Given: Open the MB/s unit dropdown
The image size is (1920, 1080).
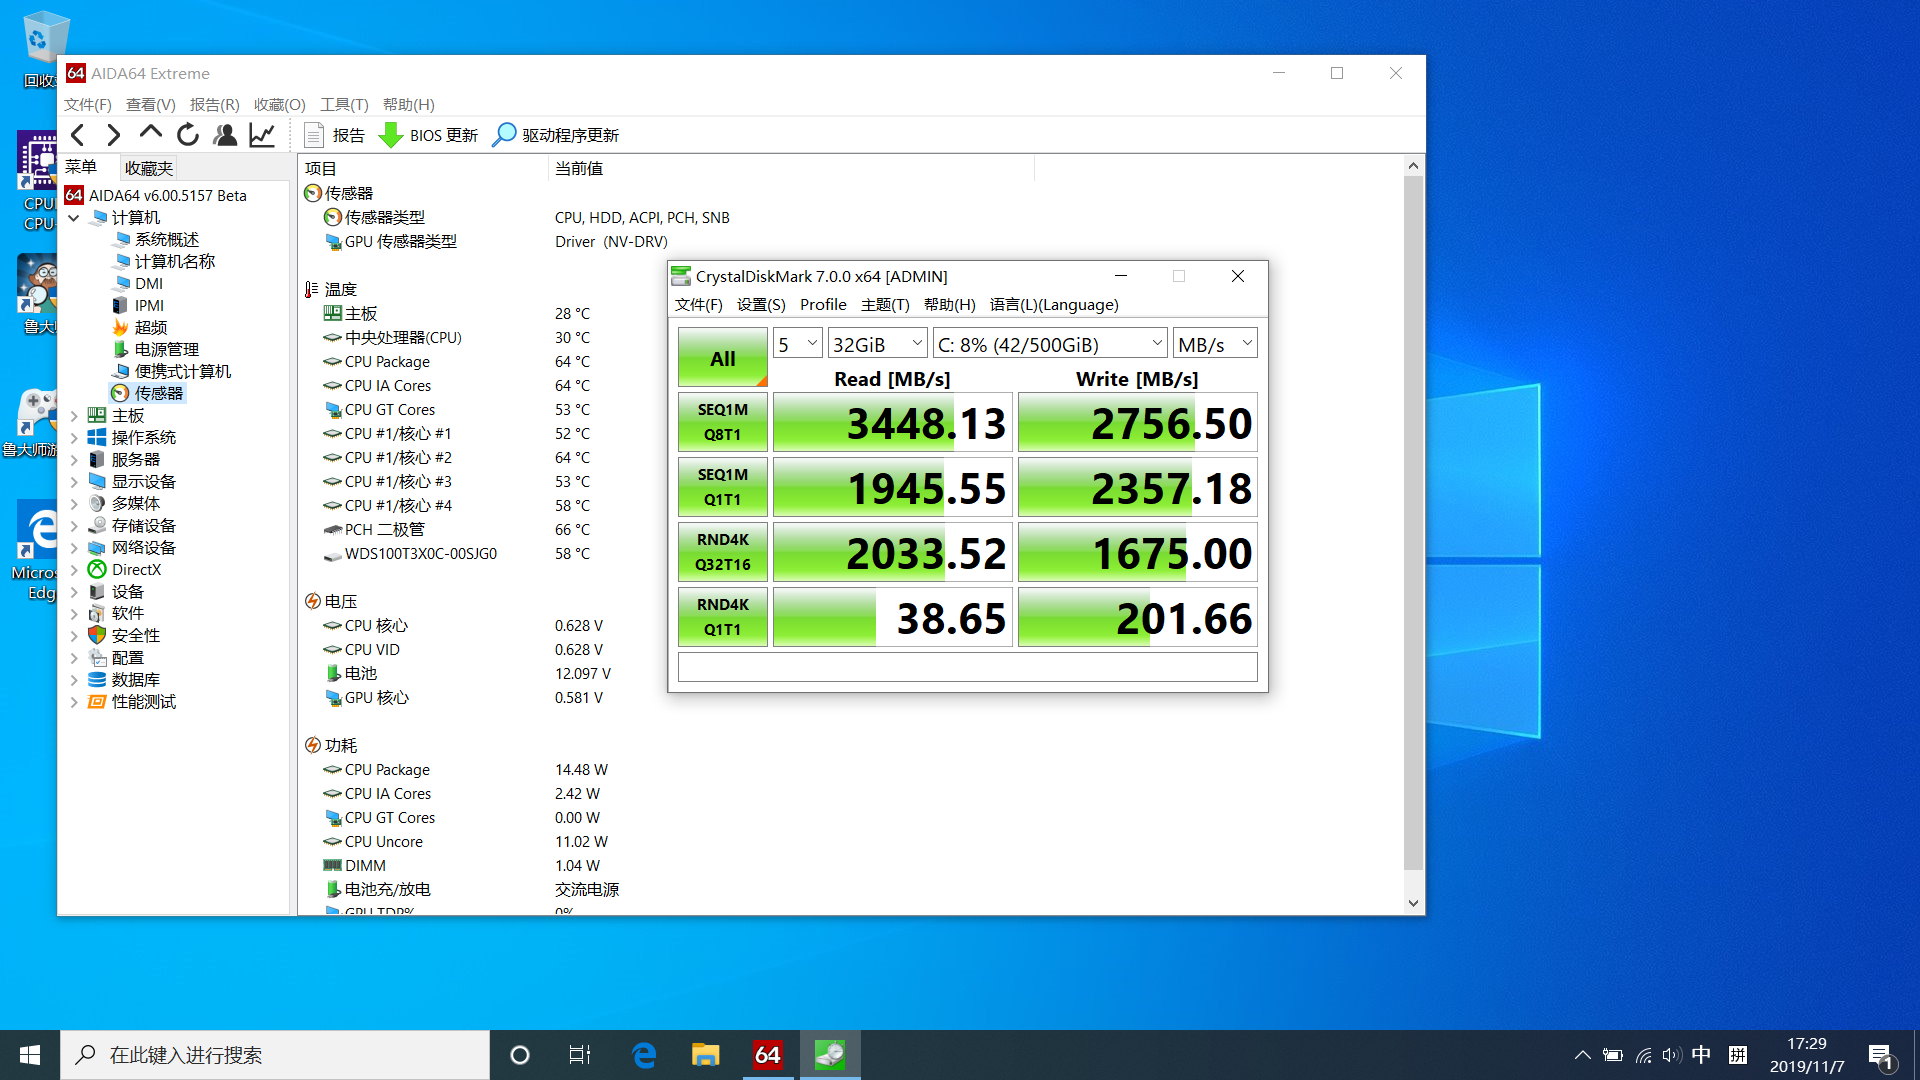Looking at the screenshot, I should [x=1214, y=344].
